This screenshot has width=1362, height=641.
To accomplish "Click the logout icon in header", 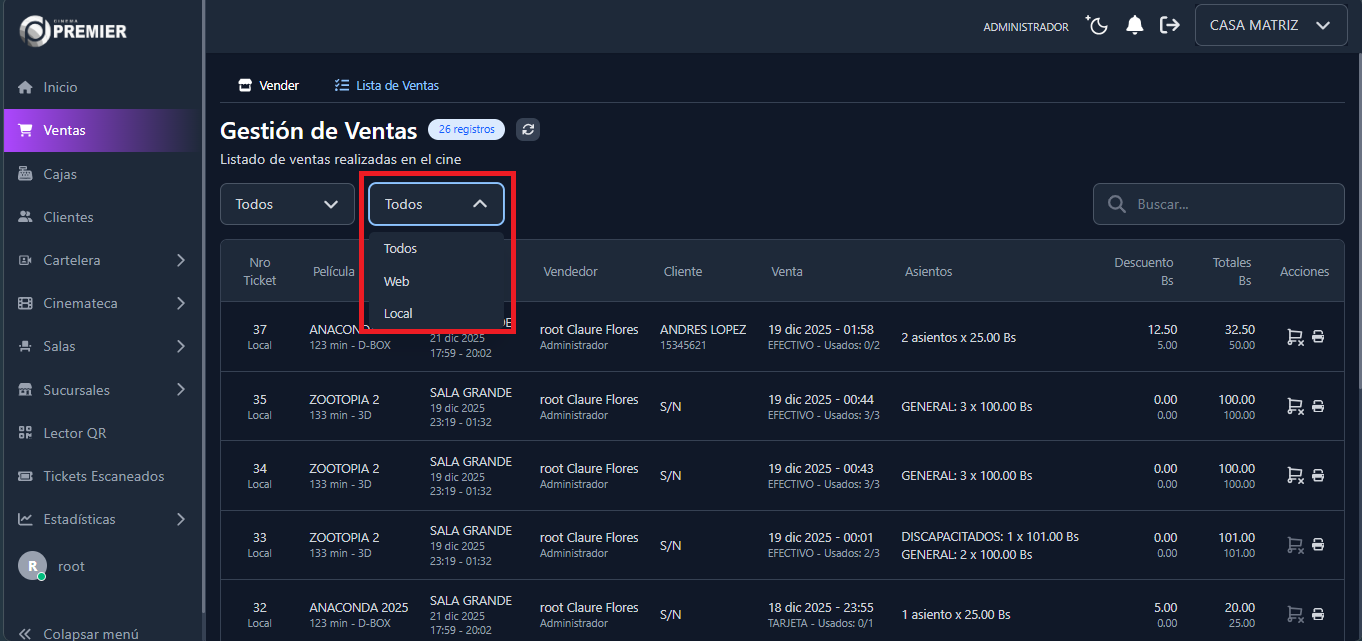I will click(1169, 26).
